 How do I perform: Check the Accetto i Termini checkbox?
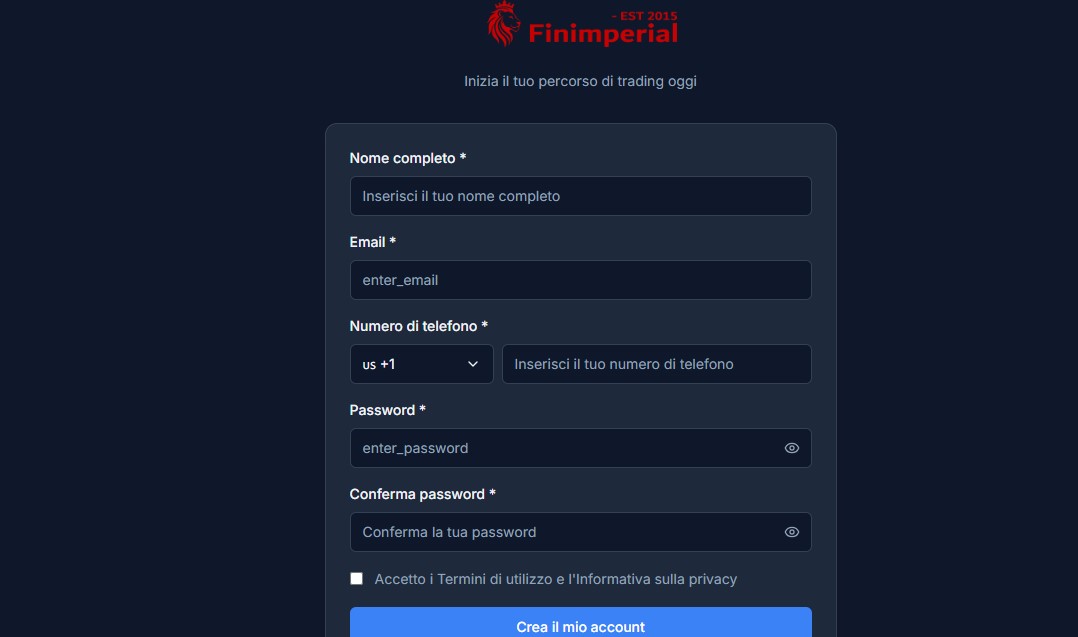356,578
